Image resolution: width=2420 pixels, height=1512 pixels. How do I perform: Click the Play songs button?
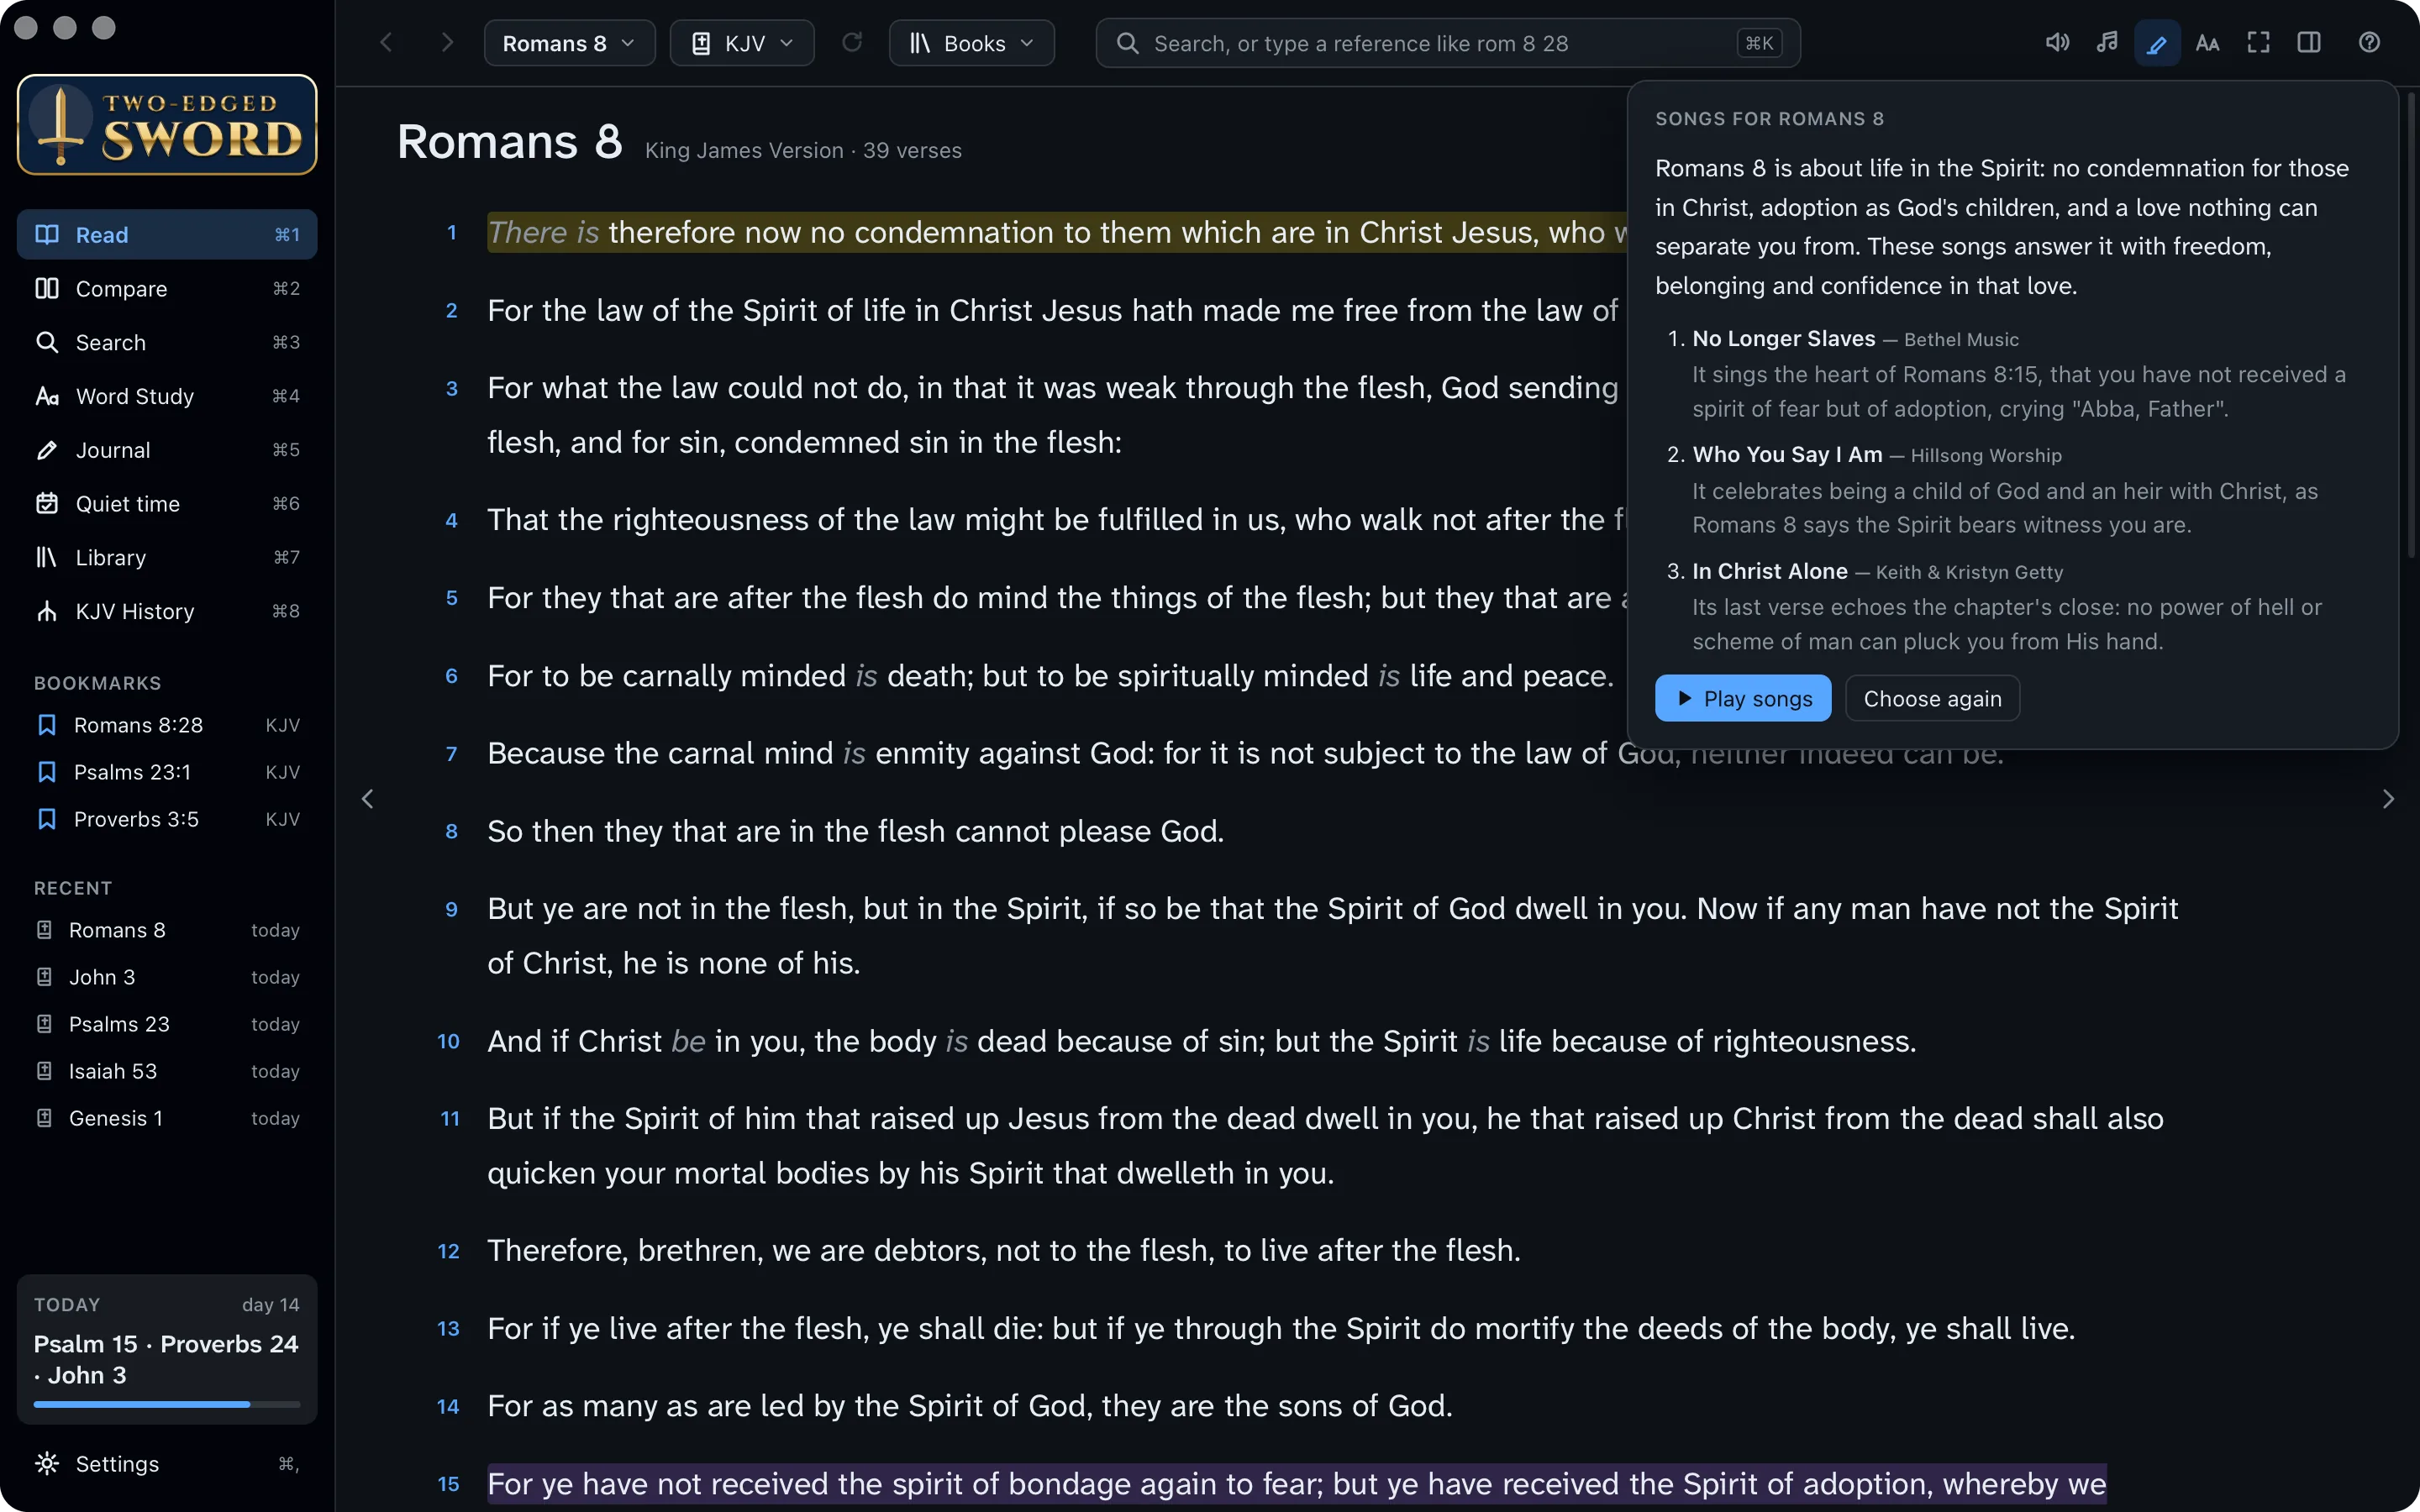tap(1743, 698)
